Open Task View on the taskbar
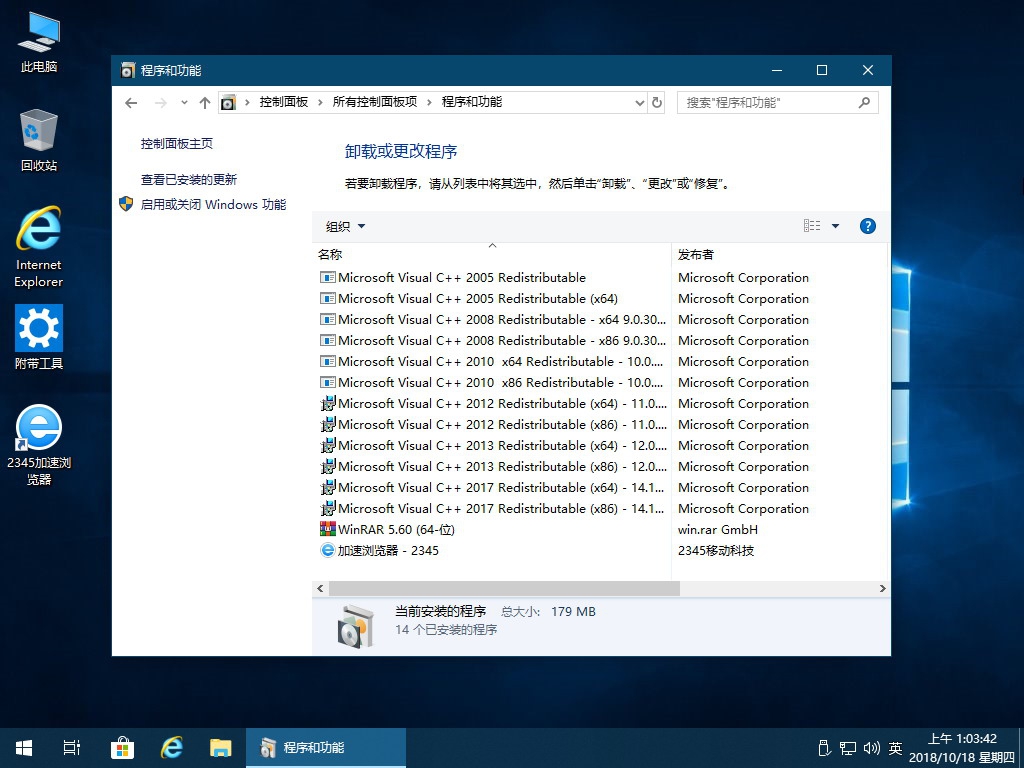The width and height of the screenshot is (1024, 768). click(72, 748)
